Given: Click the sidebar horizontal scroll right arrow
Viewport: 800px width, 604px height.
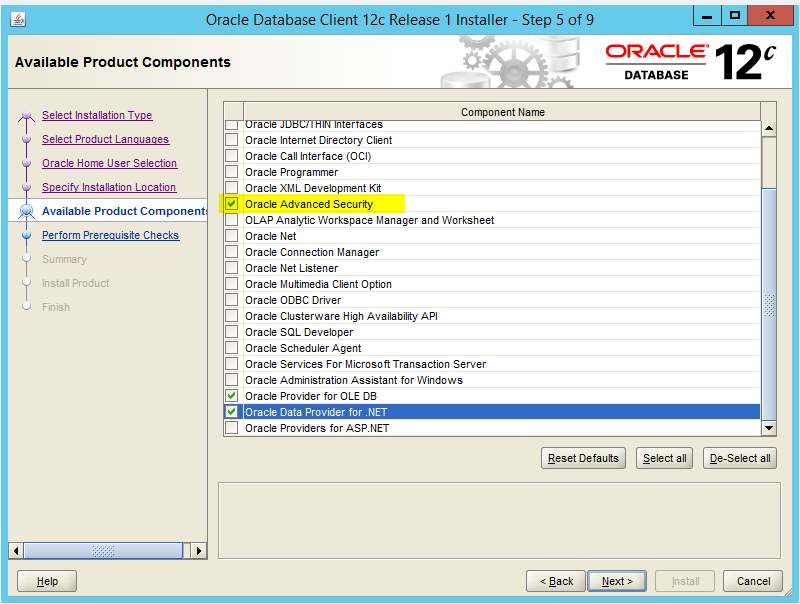Looking at the screenshot, I should pos(198,550).
